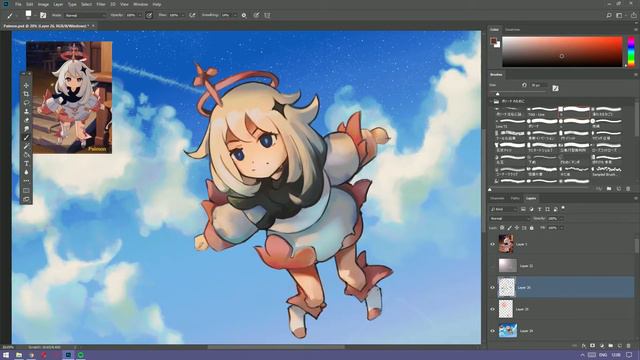The height and width of the screenshot is (360, 640).
Task: Open layer Fill arrow in Layers panel
Action: click(x=561, y=228)
